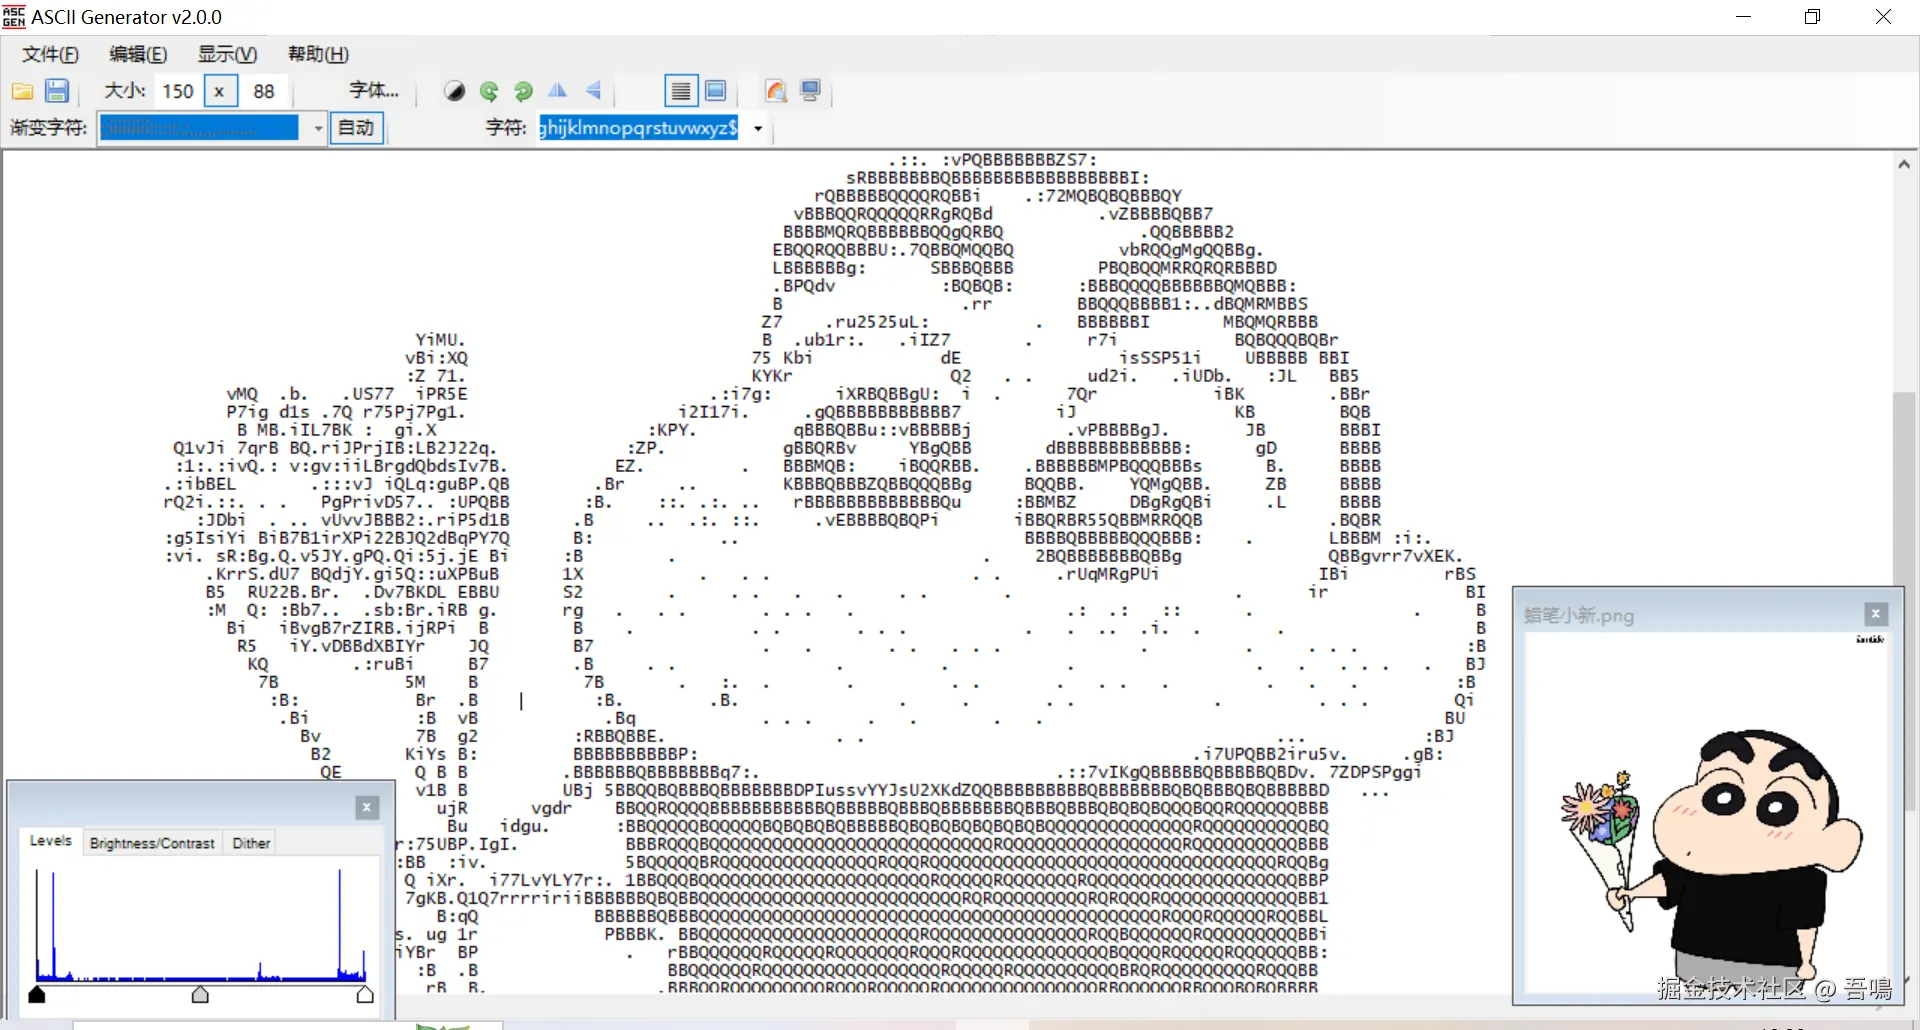Expand the 字符 characters dropdown arrow
This screenshot has height=1030, width=1920.
[758, 129]
